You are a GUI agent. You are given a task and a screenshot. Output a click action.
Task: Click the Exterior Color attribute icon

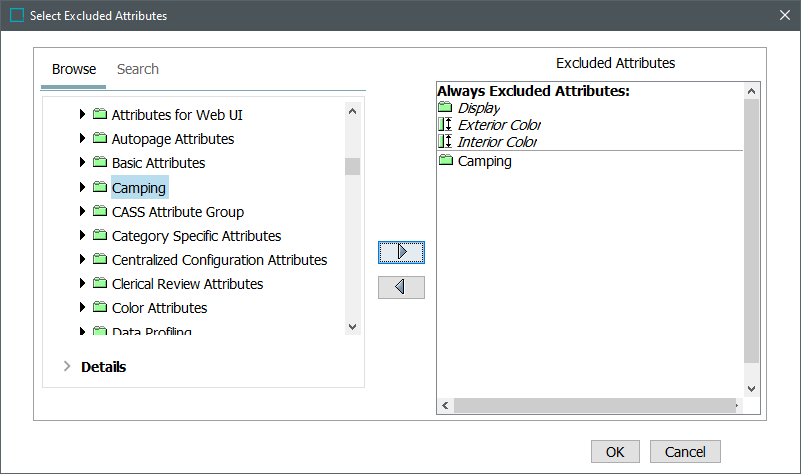[x=445, y=125]
